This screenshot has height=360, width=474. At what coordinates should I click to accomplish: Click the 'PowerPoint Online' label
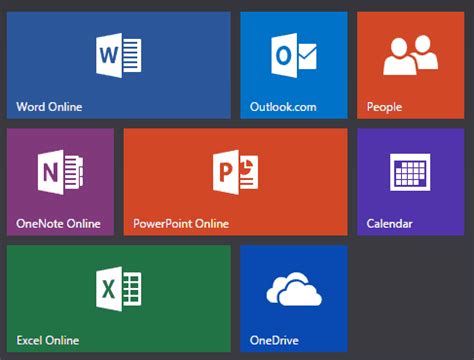tap(181, 223)
